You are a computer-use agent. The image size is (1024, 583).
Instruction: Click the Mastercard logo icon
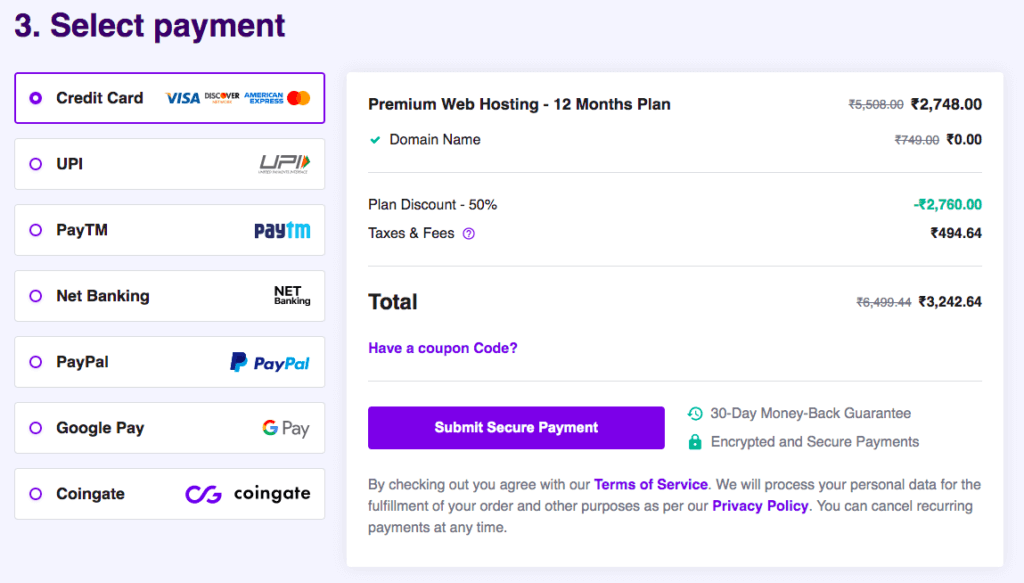coord(298,98)
